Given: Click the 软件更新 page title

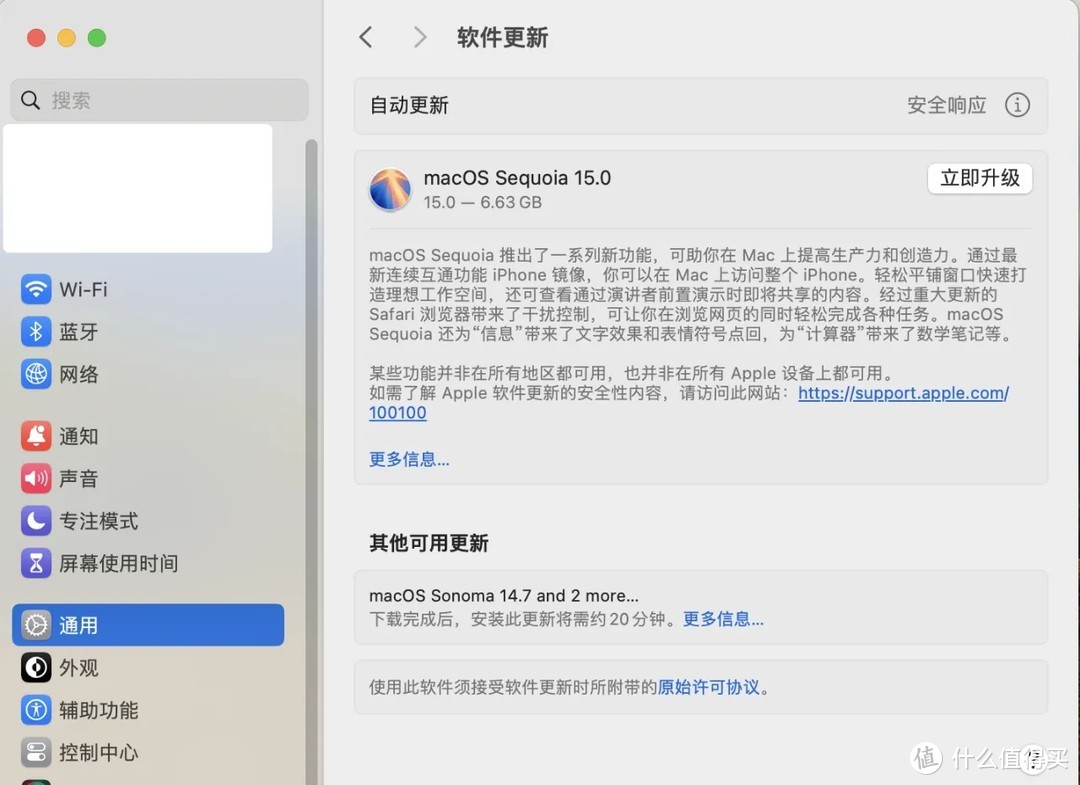Looking at the screenshot, I should click(502, 37).
